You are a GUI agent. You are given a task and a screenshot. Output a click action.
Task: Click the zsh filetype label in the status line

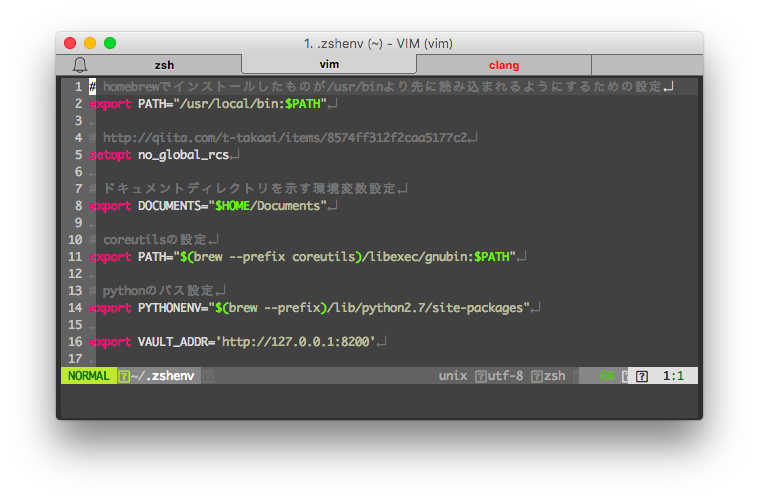pos(554,376)
